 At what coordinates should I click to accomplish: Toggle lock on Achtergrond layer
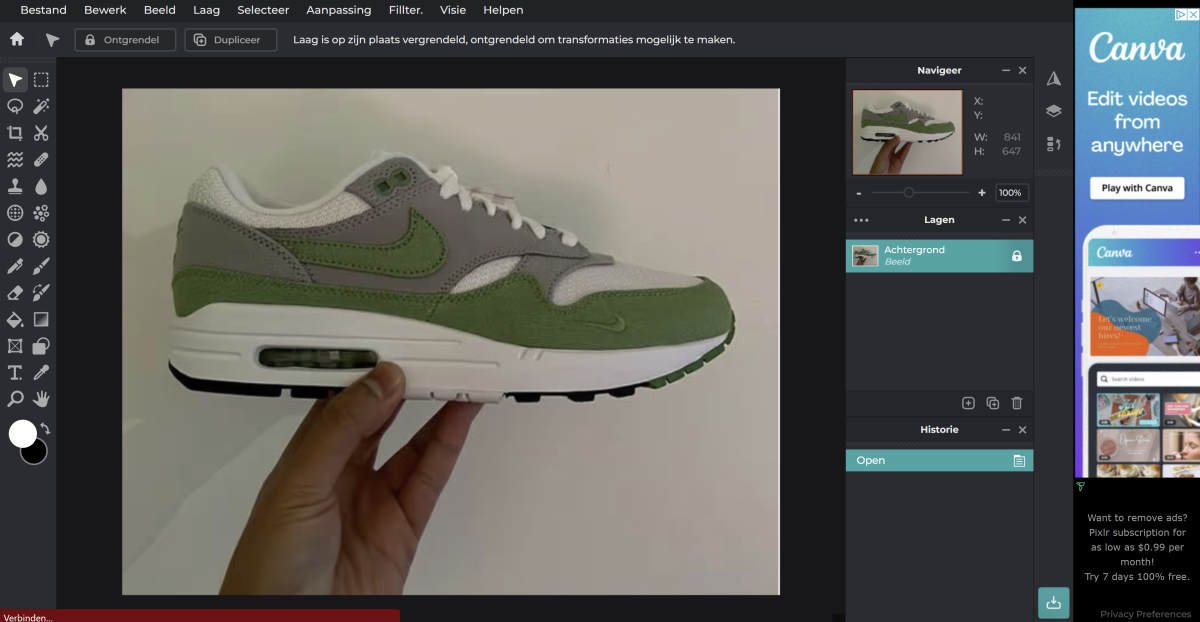tap(1017, 256)
